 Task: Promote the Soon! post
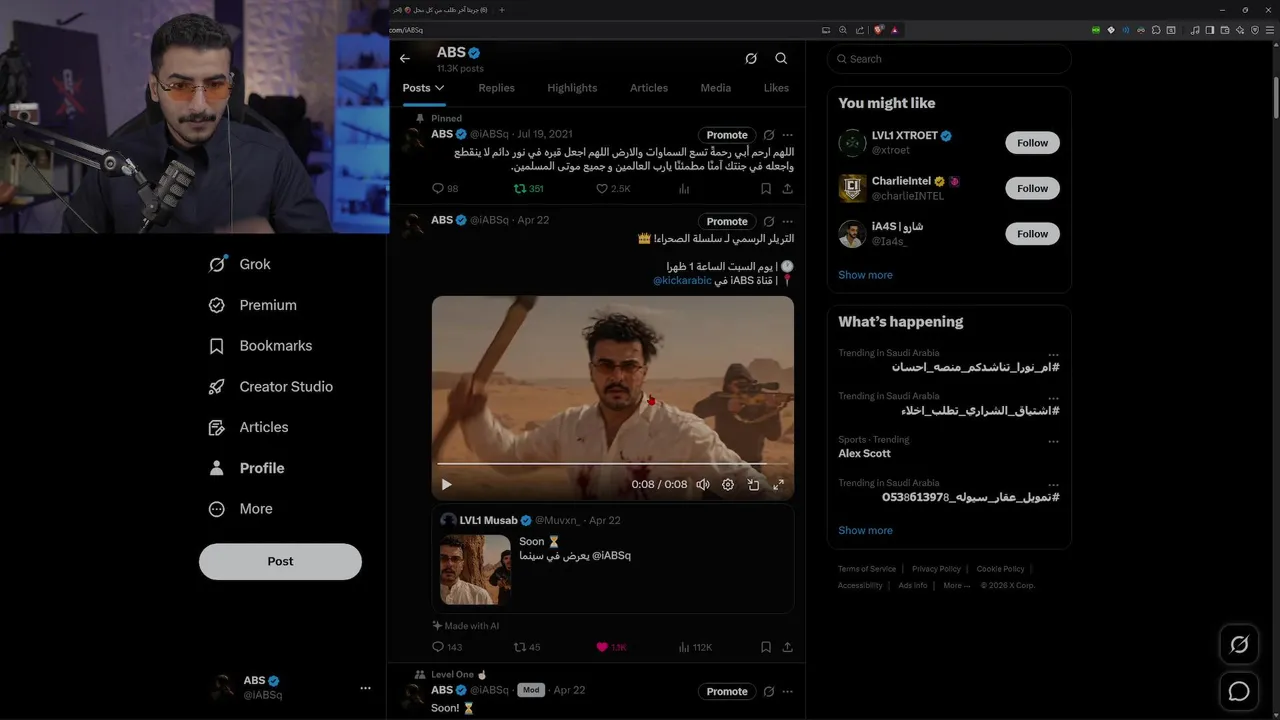pyautogui.click(x=727, y=691)
